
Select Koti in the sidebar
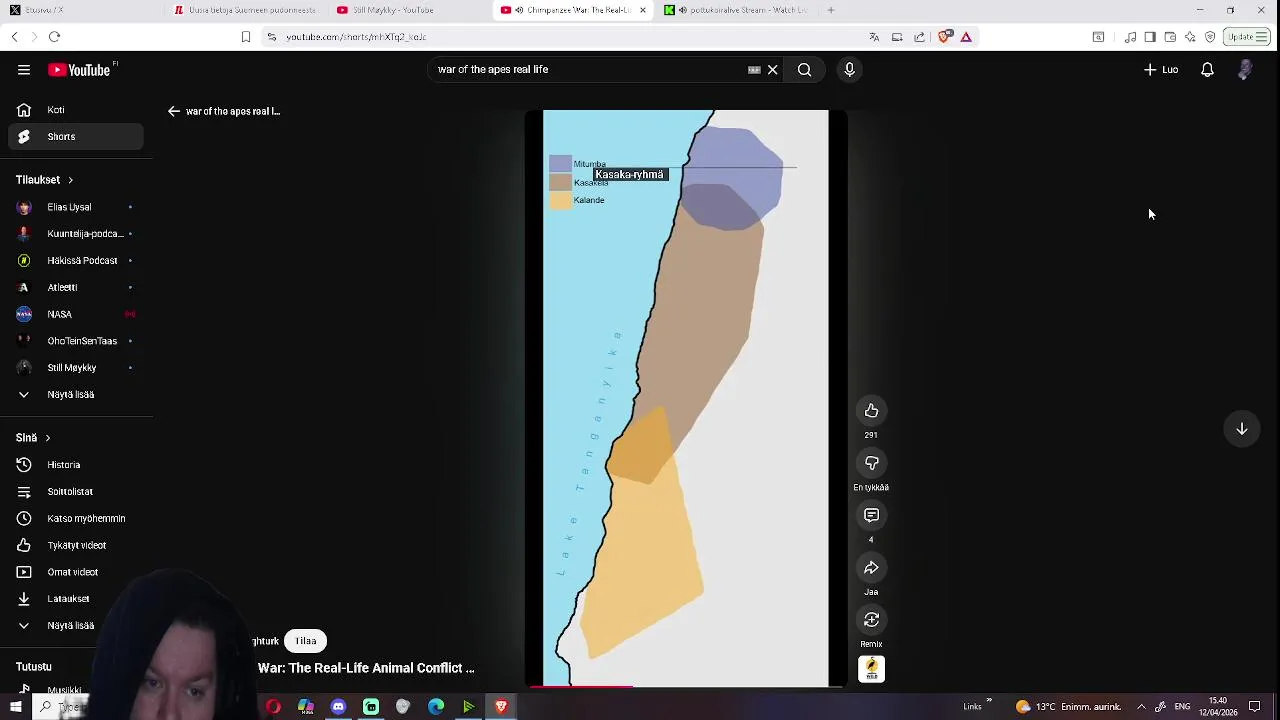coord(76,110)
